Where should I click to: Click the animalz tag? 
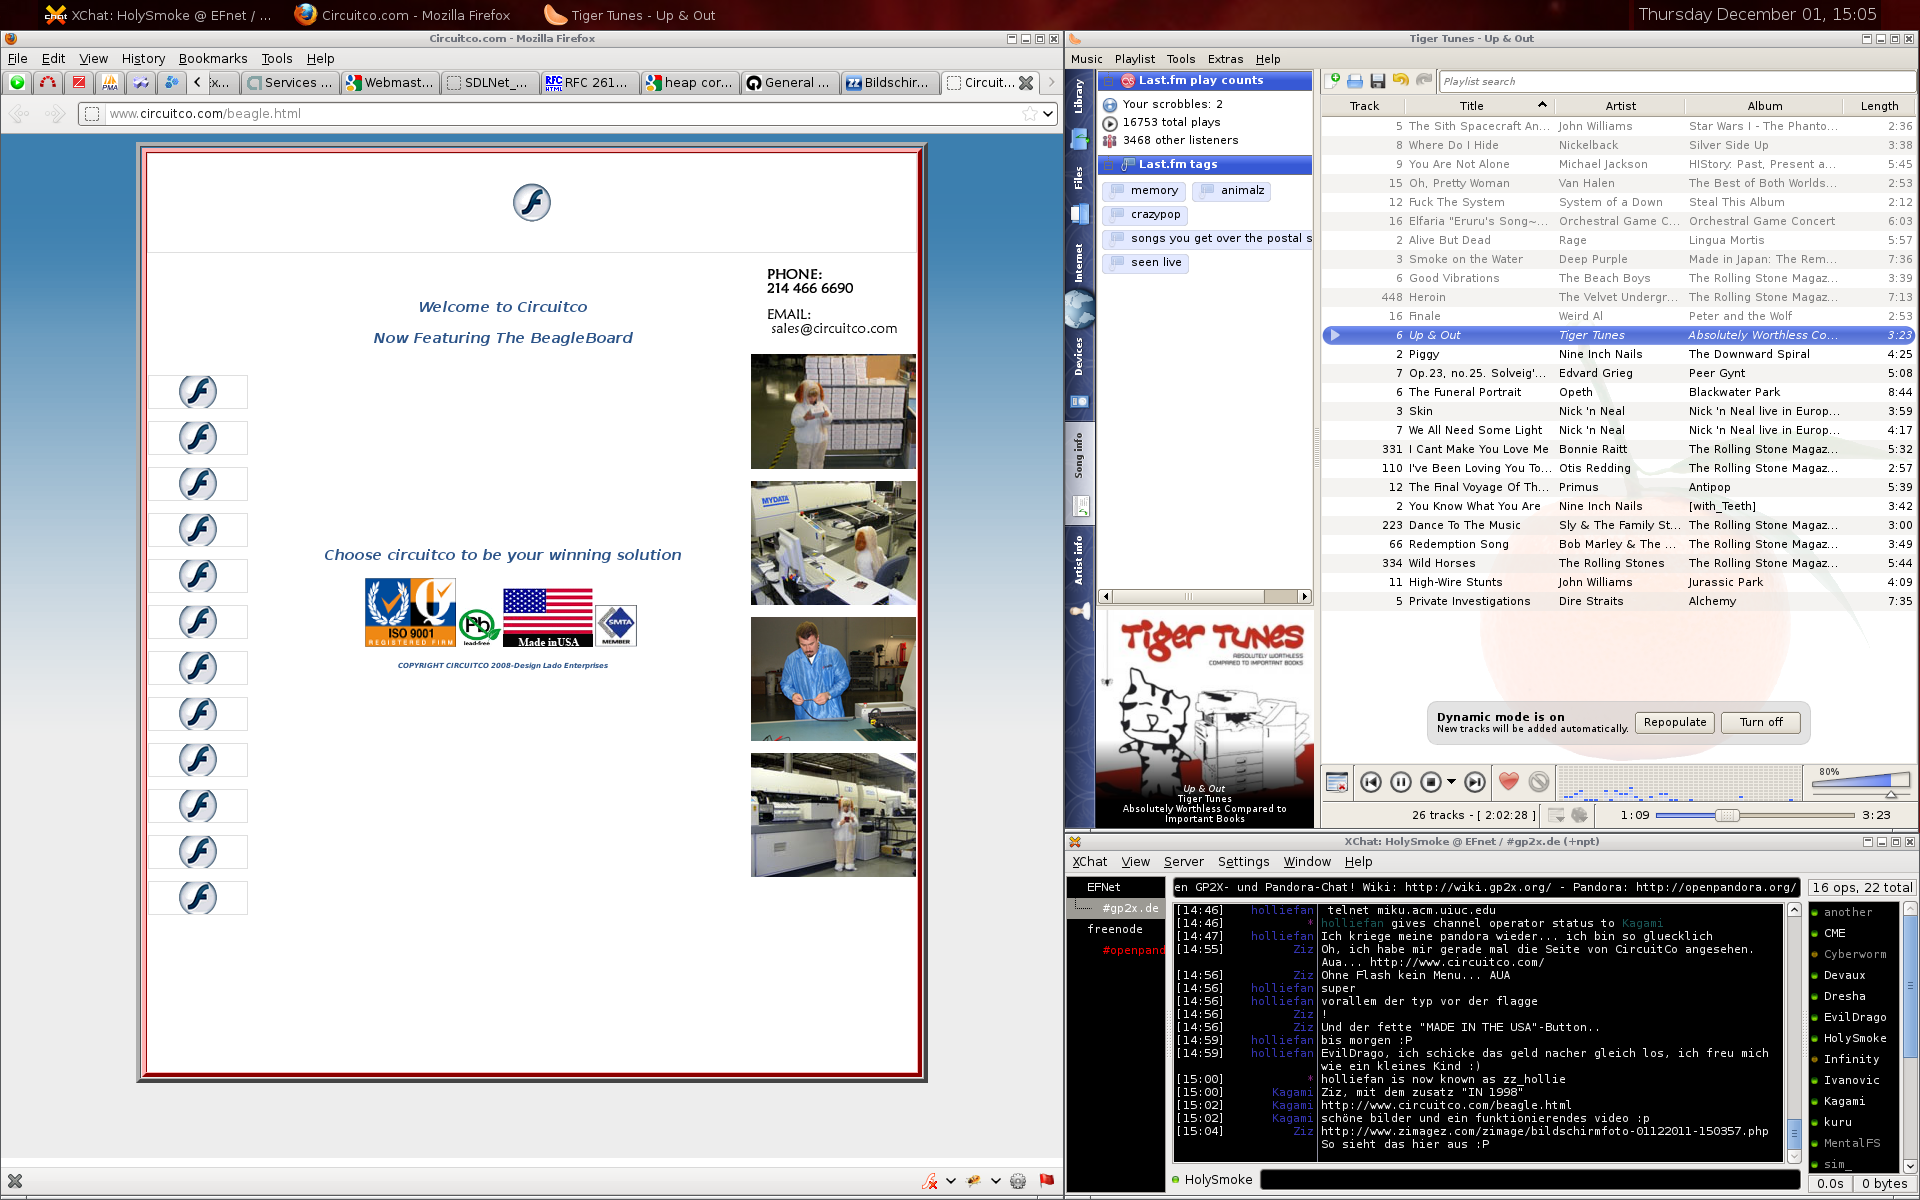(1231, 191)
